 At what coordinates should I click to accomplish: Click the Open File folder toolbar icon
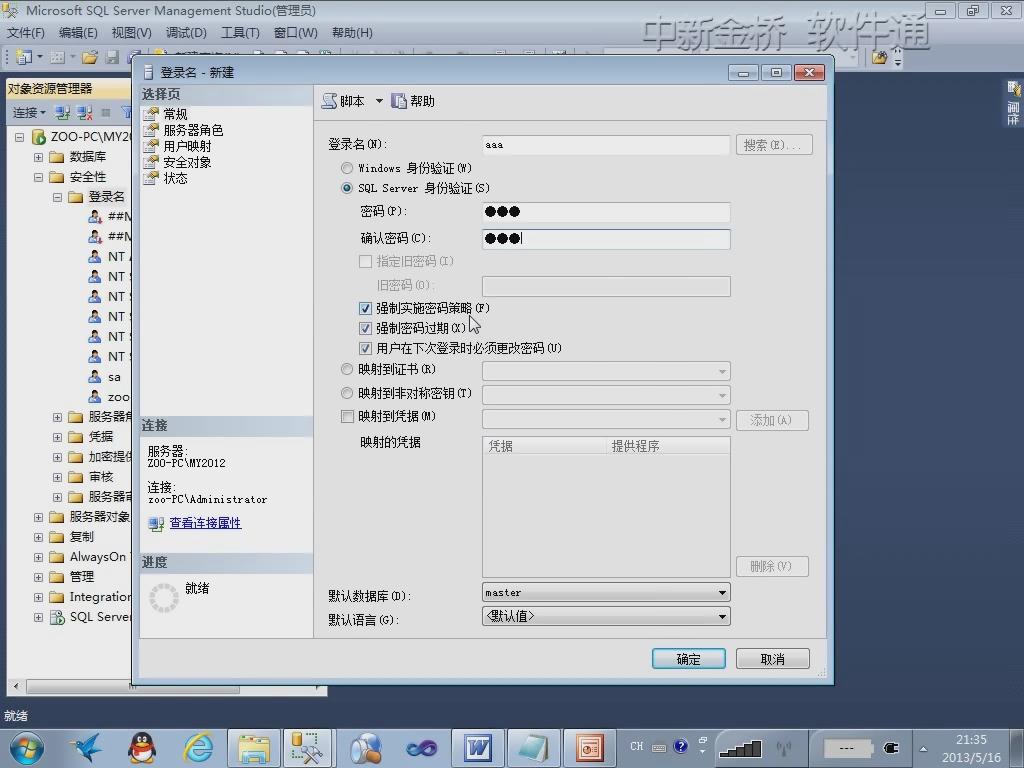click(x=89, y=57)
